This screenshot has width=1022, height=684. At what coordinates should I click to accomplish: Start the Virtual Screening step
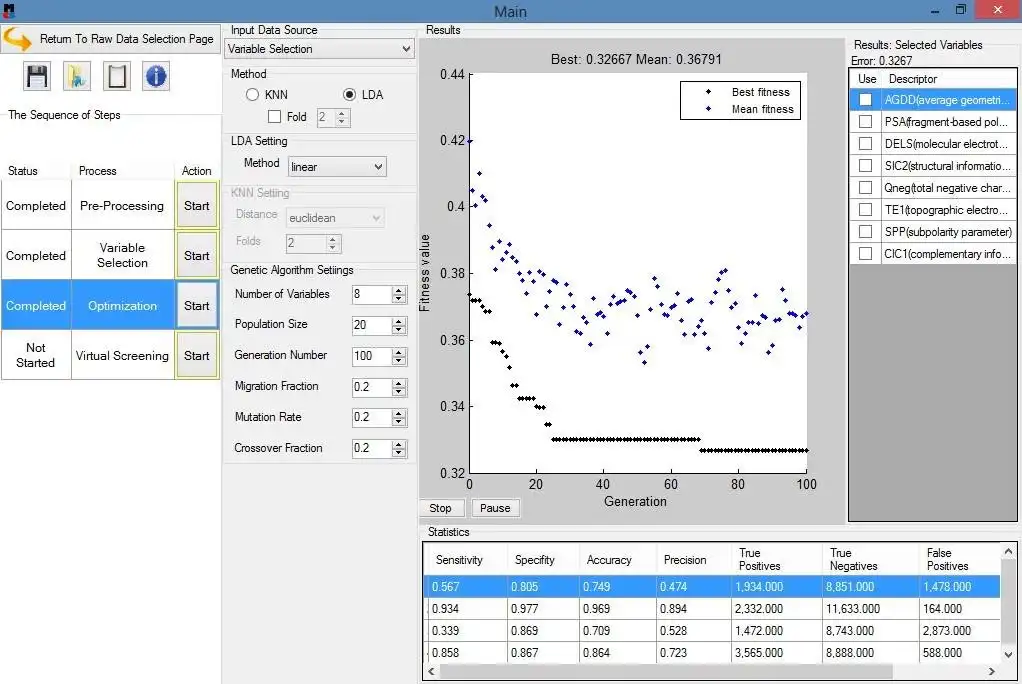point(197,355)
